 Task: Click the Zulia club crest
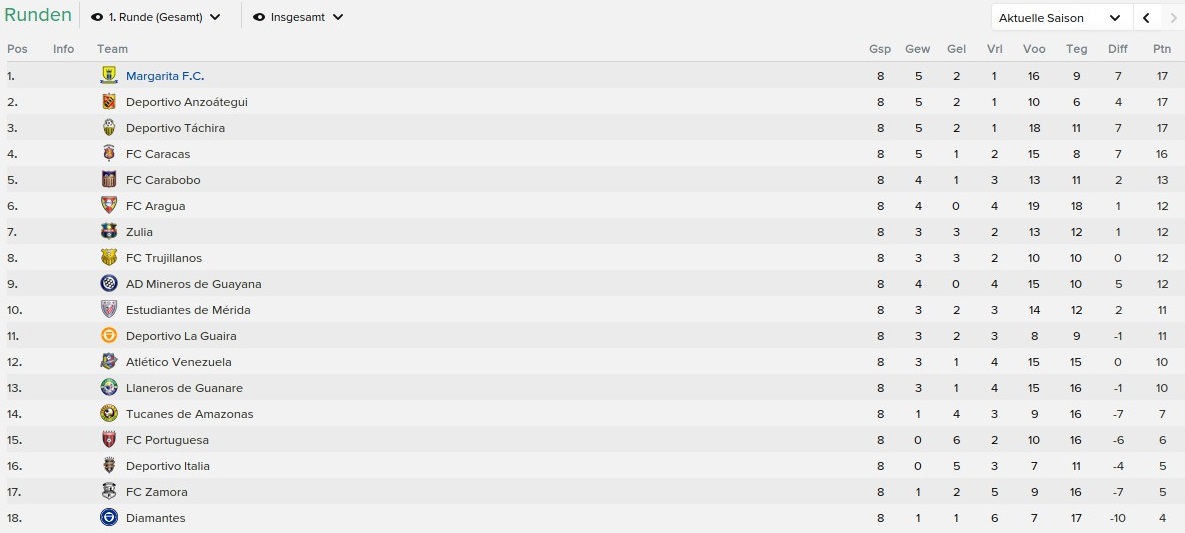(x=109, y=231)
